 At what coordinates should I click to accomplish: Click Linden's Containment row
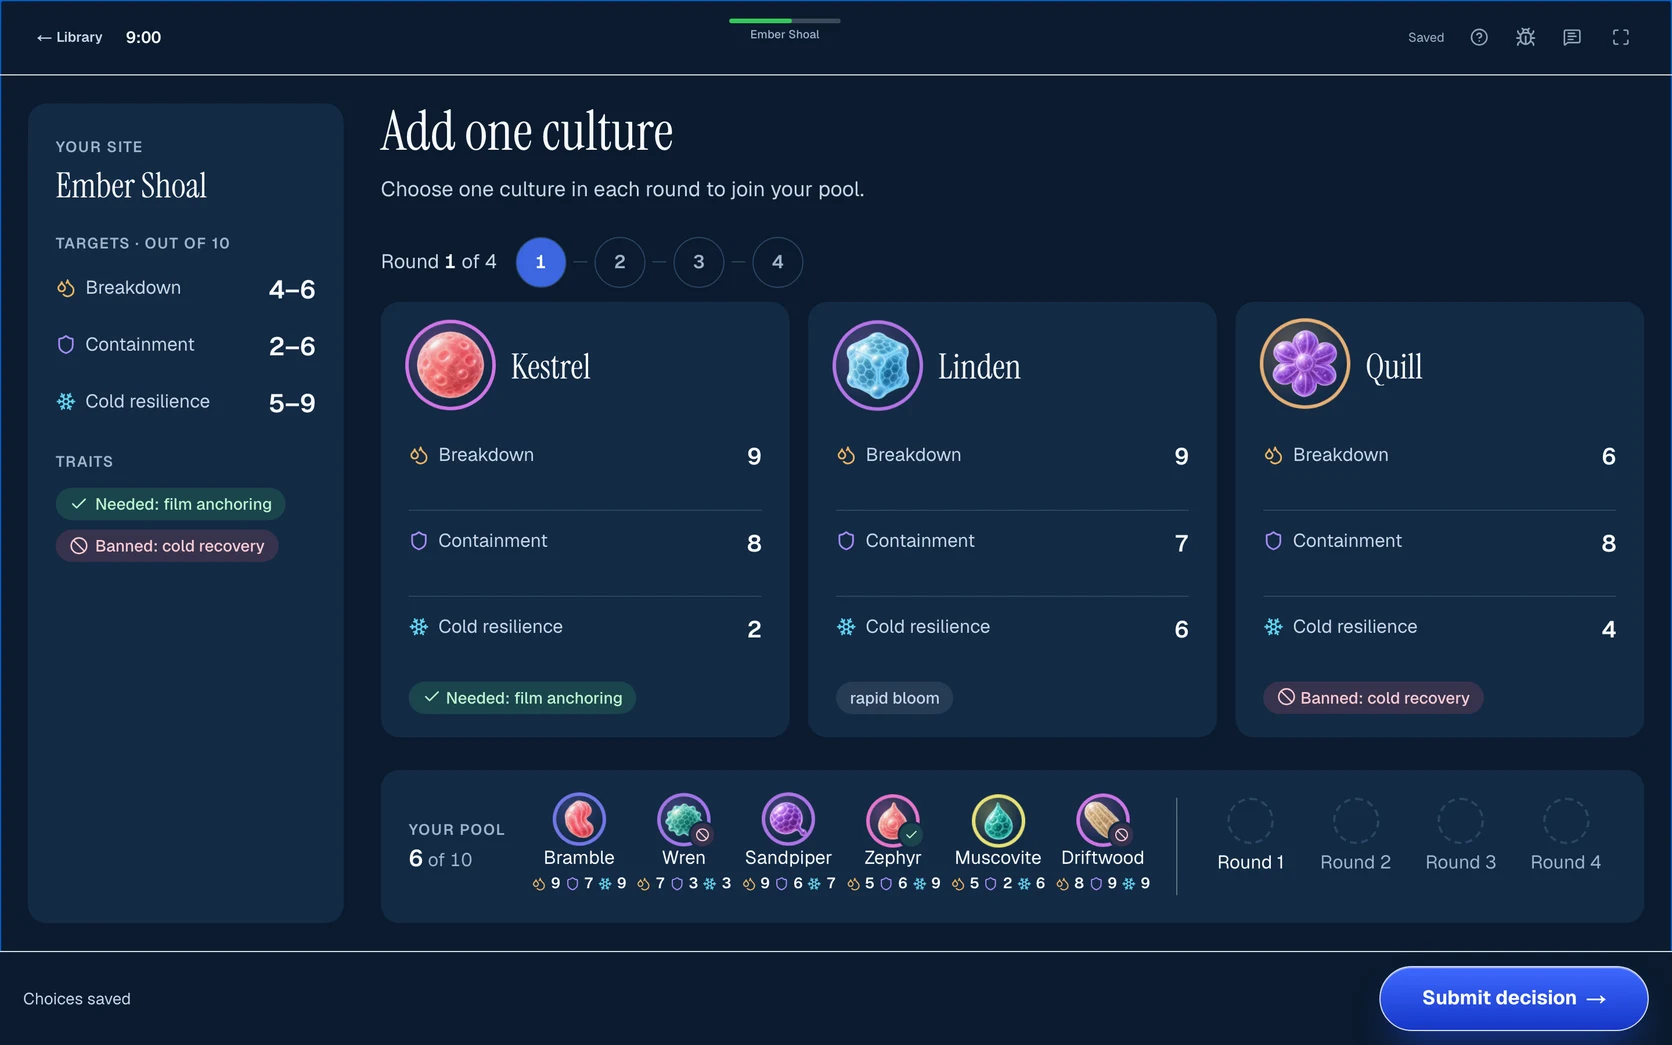click(x=1012, y=542)
